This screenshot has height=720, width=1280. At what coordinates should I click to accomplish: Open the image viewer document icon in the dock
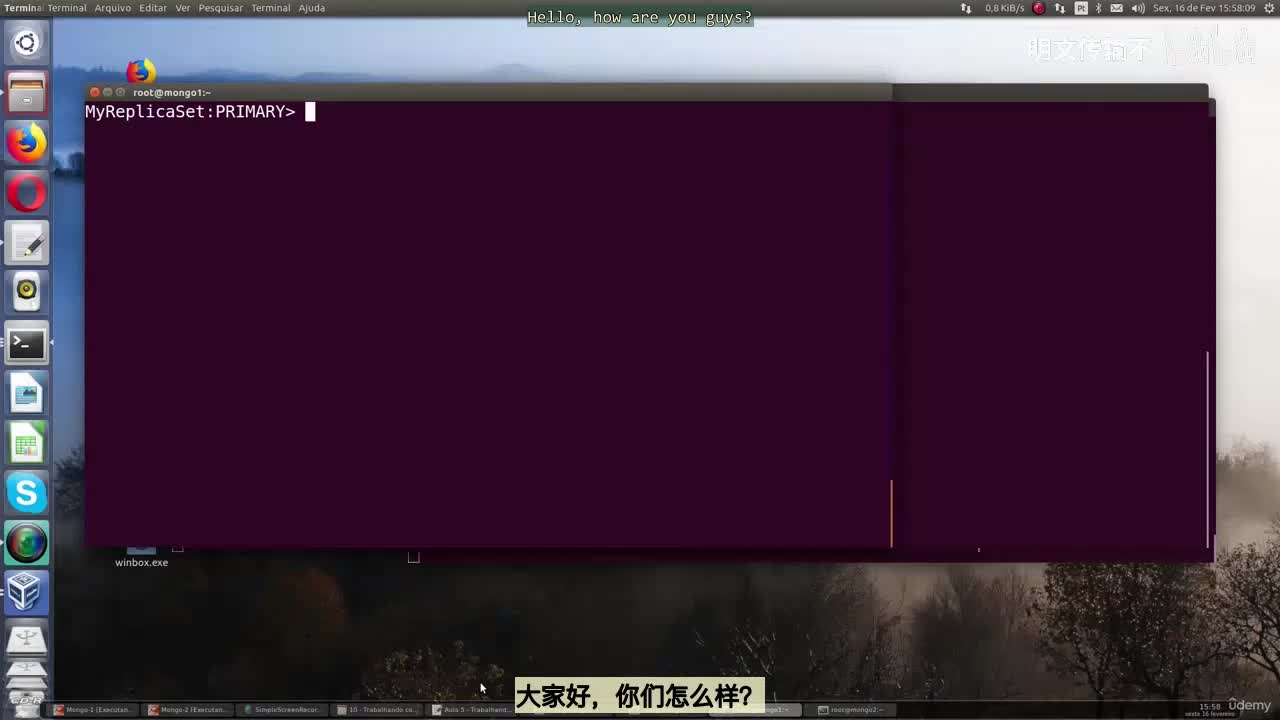(x=26, y=393)
